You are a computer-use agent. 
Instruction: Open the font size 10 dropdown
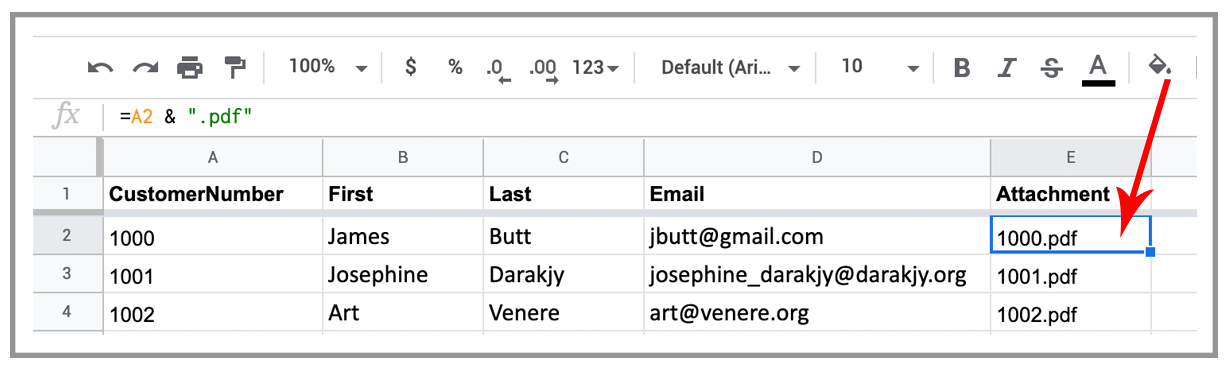pos(880,67)
